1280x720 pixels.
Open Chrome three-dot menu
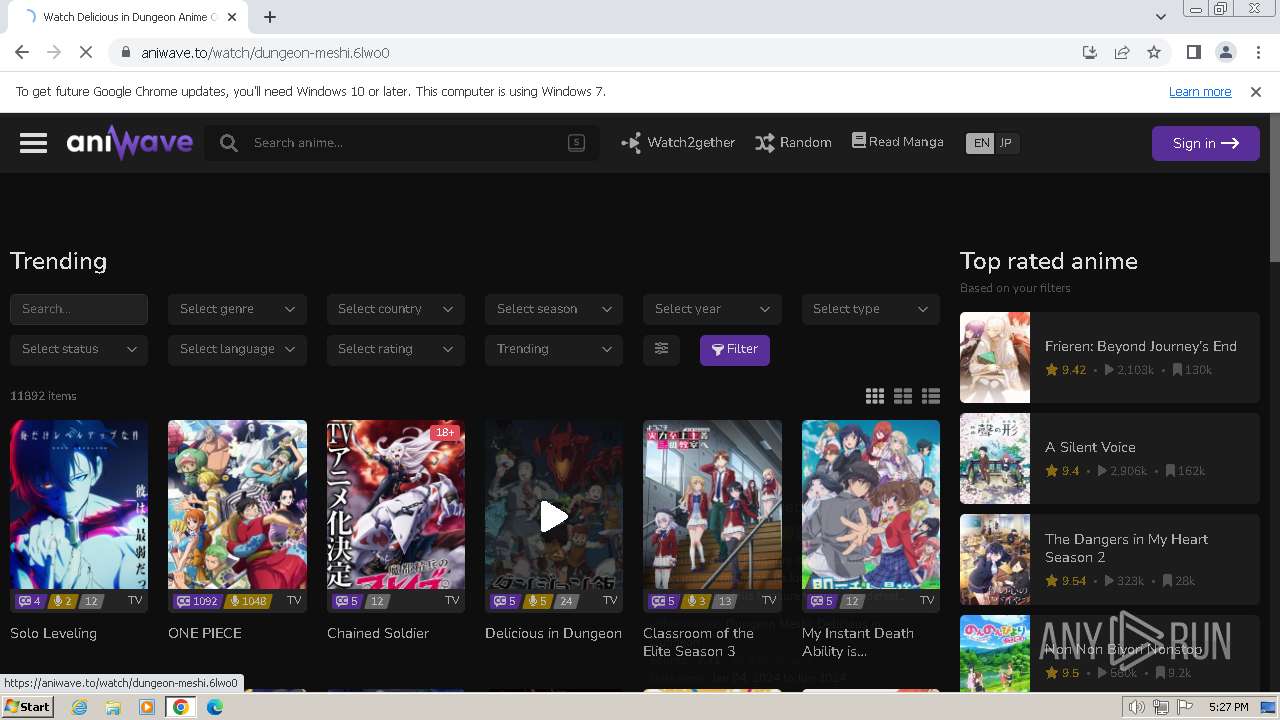[x=1257, y=53]
